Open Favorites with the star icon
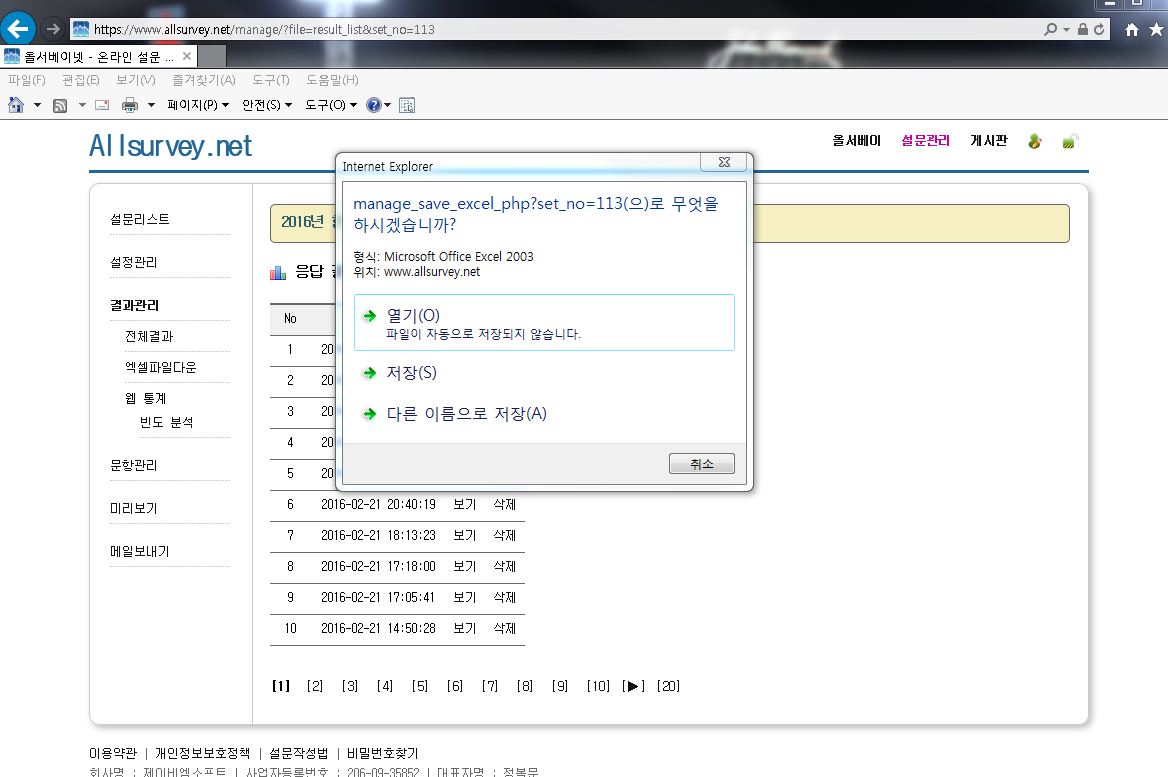The width and height of the screenshot is (1168, 777). [1155, 30]
